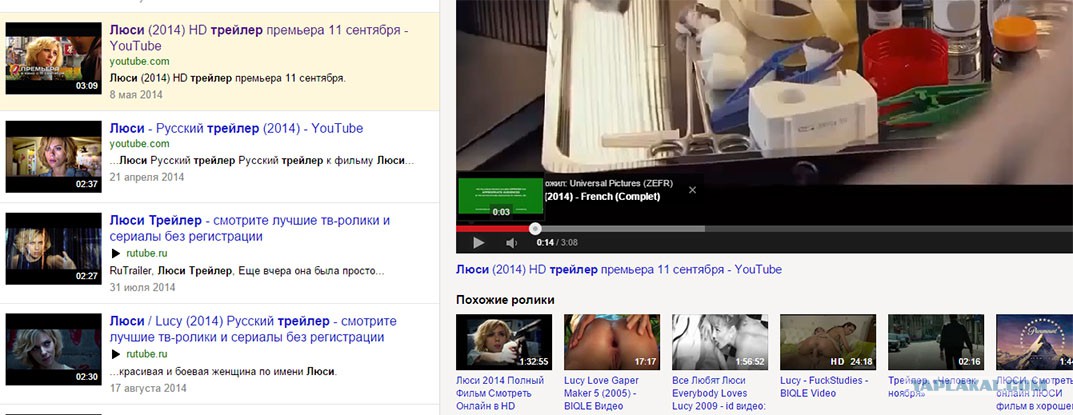Open related video thumbnail with 1:56:52 duration

coord(720,342)
